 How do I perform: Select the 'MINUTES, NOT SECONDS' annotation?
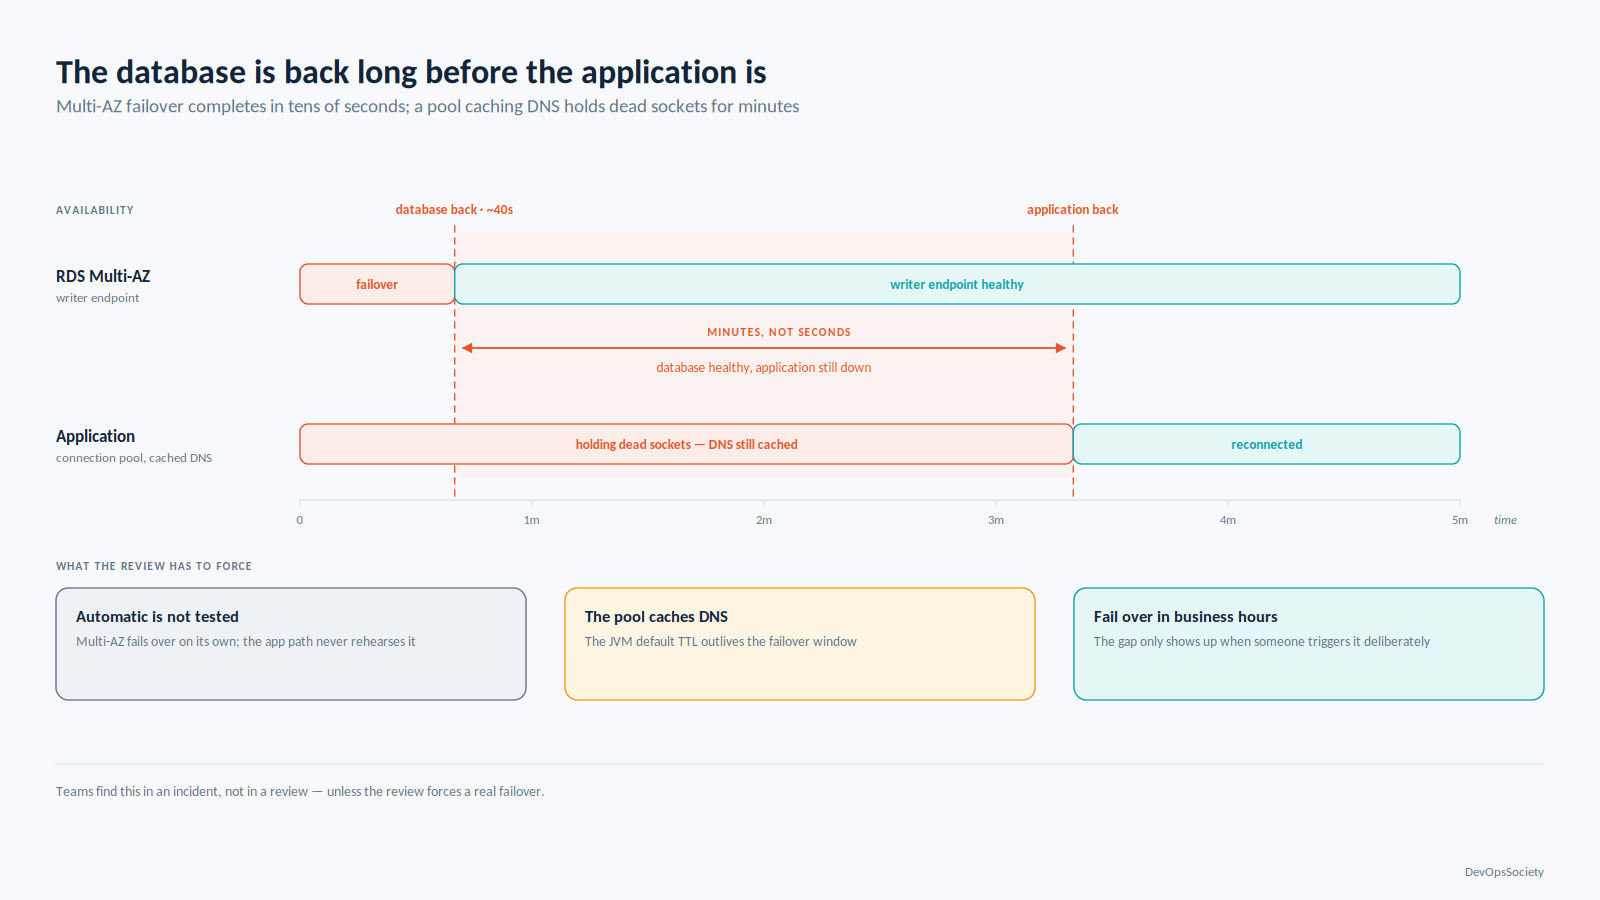tap(779, 332)
